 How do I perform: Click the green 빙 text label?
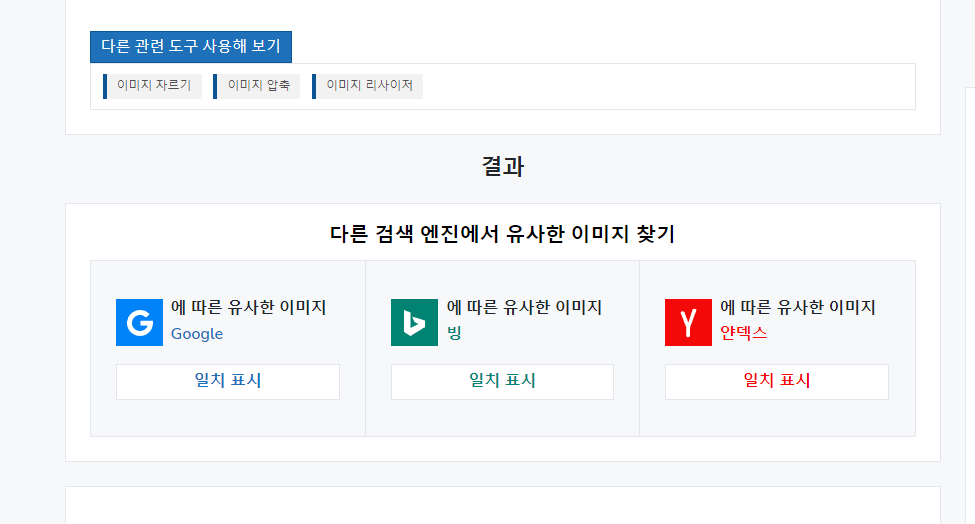click(455, 333)
